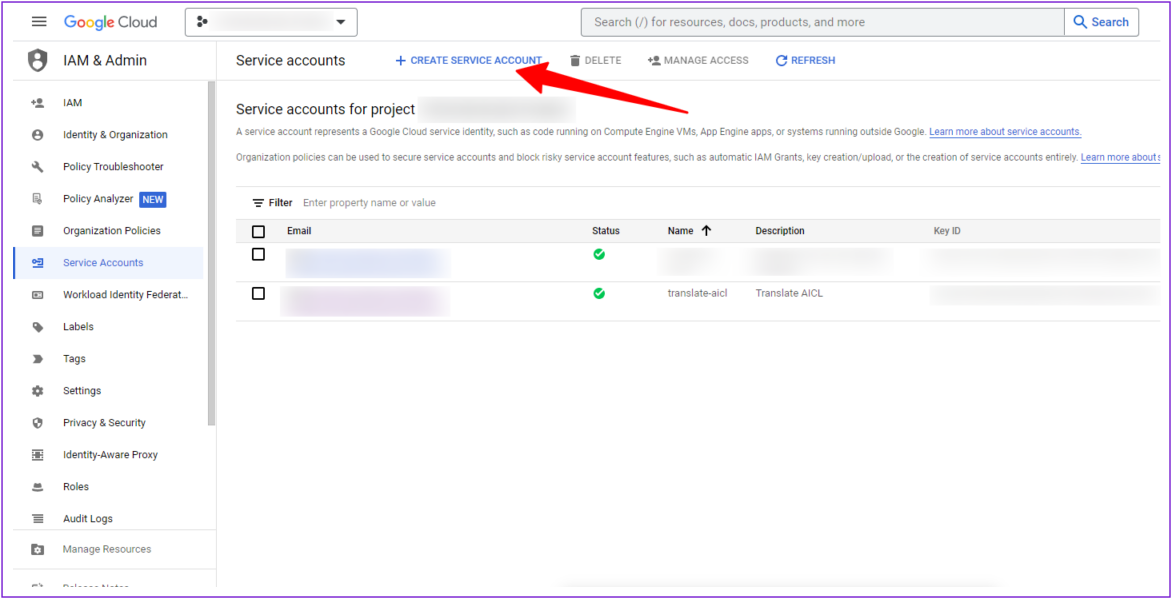Viewport: 1171px width, 598px height.
Task: Click the Identity & Organization person icon
Action: [x=37, y=135]
